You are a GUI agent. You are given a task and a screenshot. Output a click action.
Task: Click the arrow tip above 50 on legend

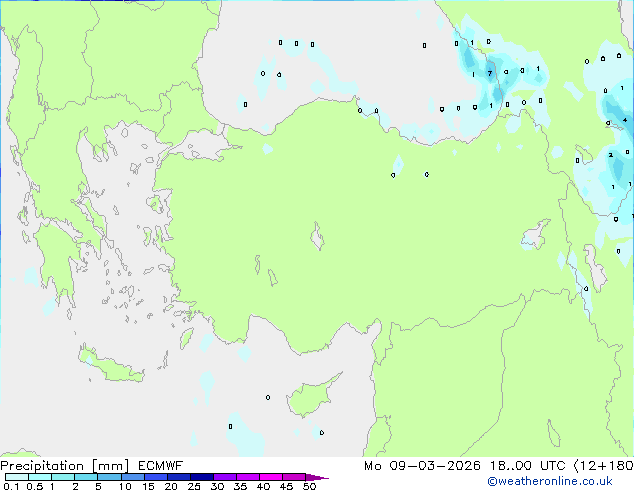point(317,477)
